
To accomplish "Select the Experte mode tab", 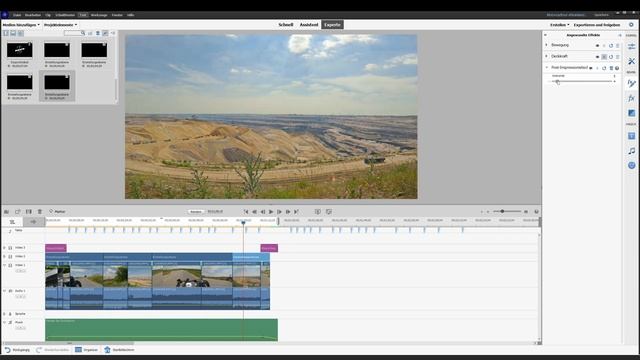I will coord(332,25).
